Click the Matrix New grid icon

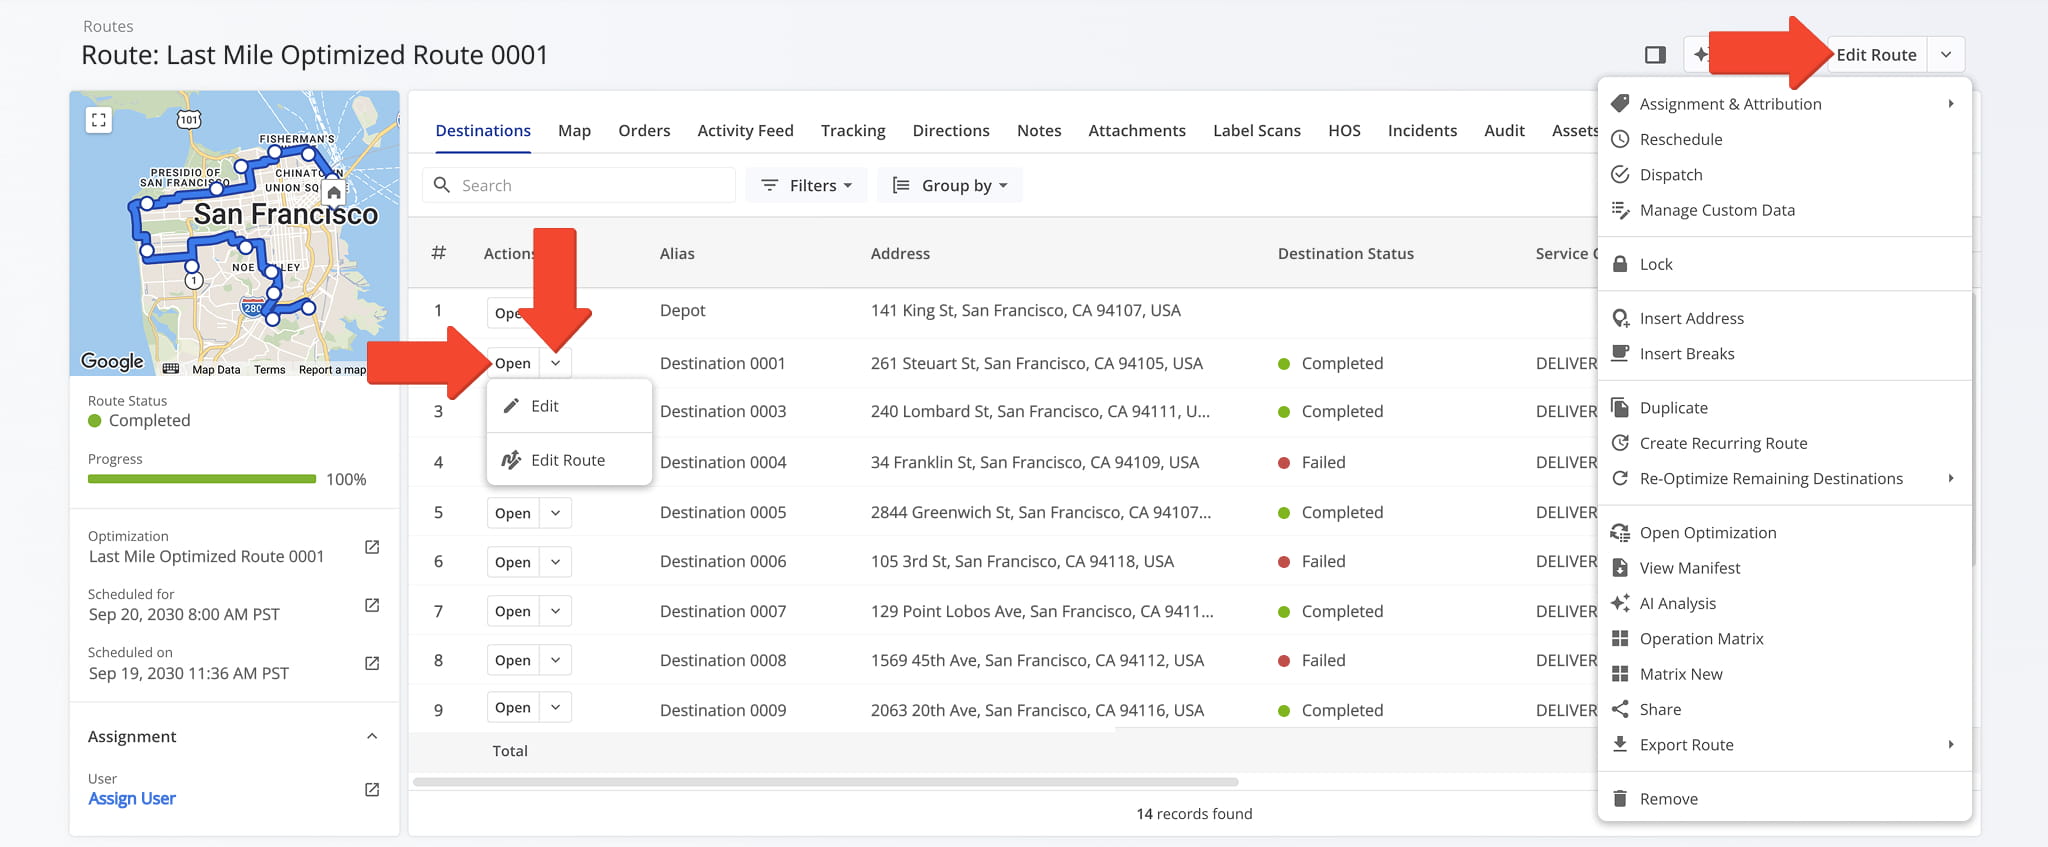pos(1620,674)
